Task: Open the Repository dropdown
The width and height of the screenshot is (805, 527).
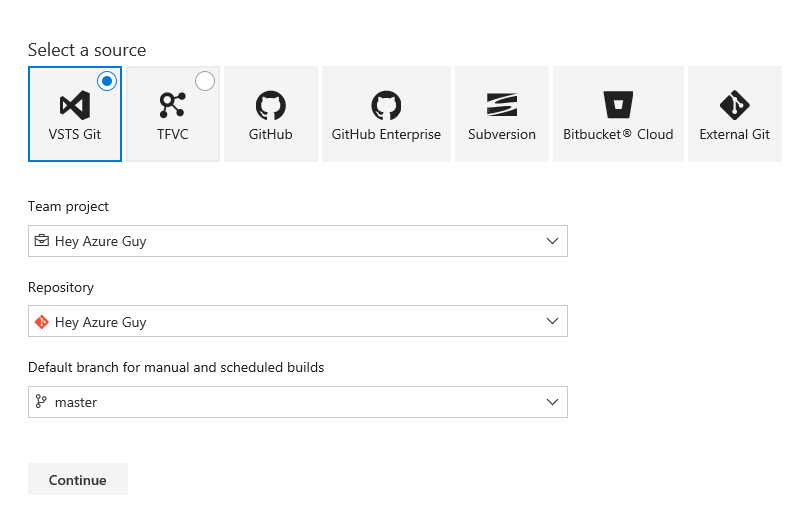Action: [x=298, y=321]
